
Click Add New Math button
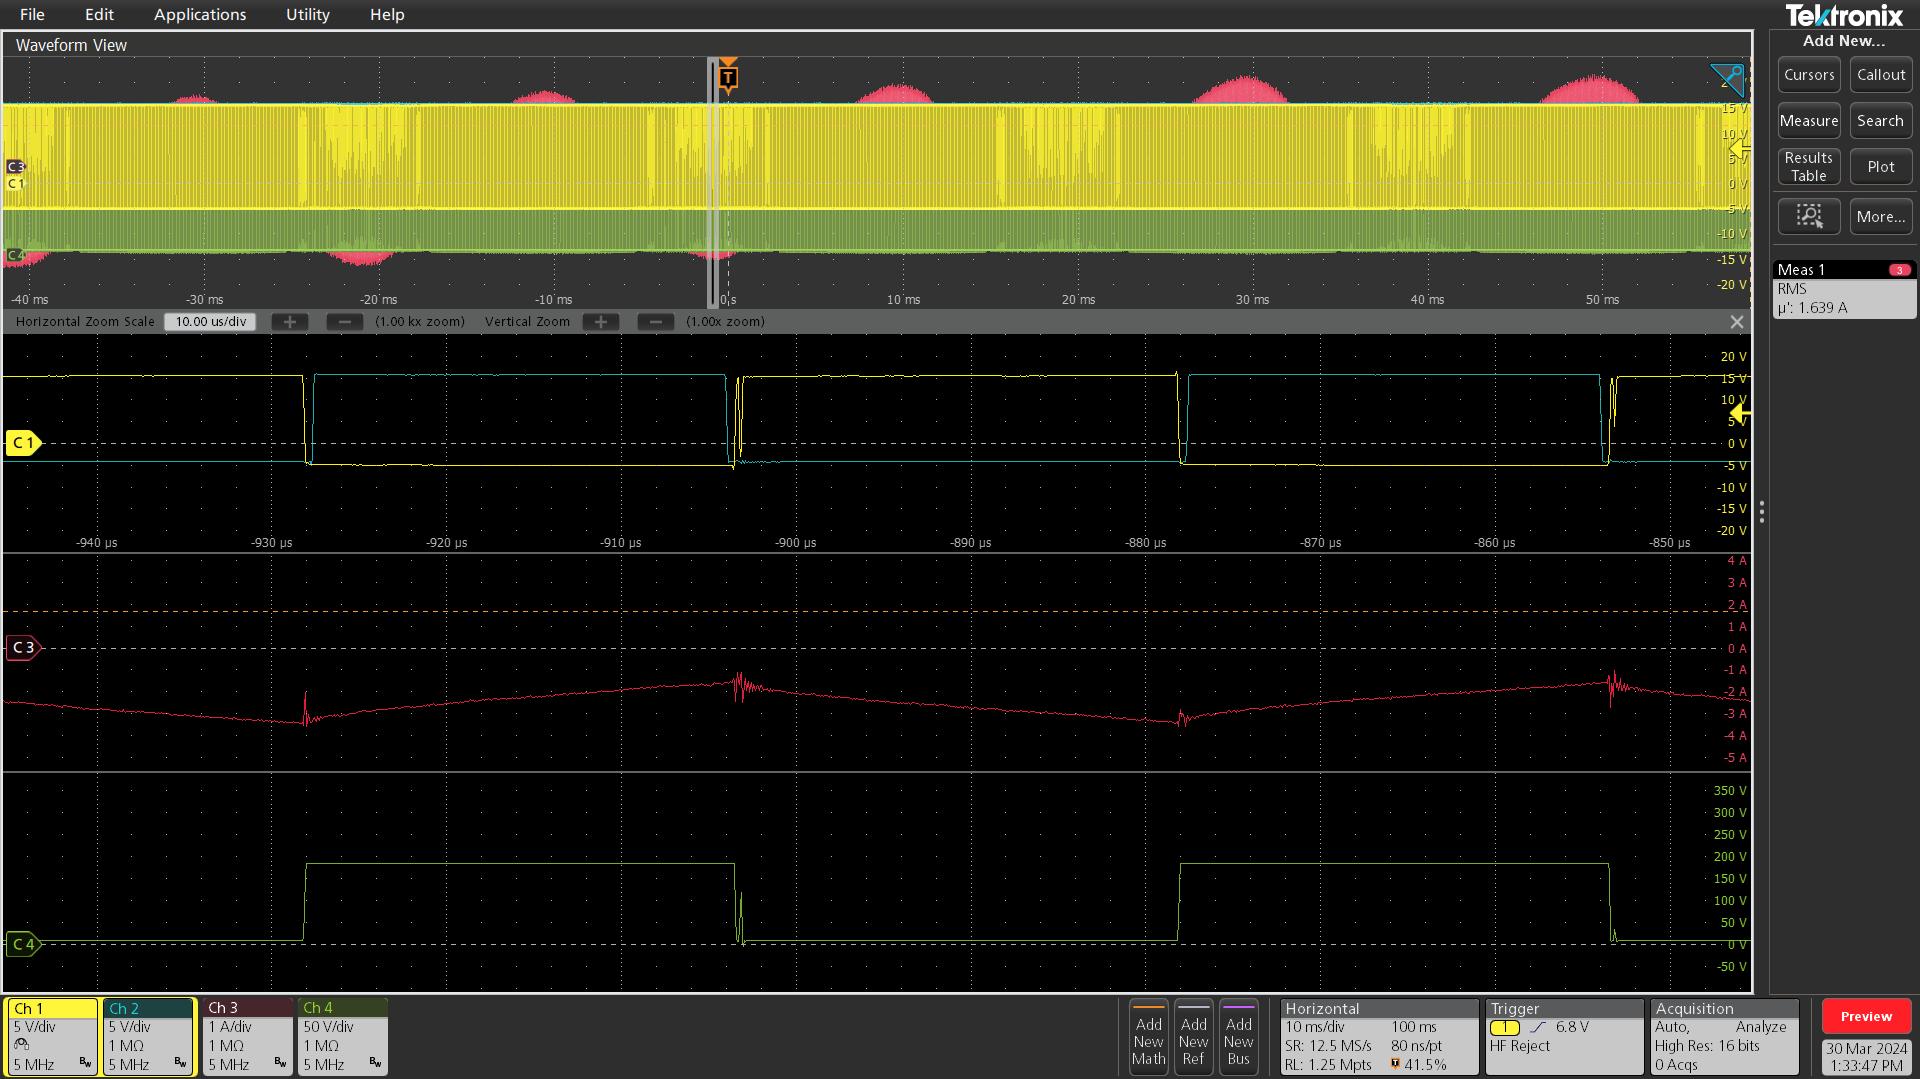[1149, 1037]
